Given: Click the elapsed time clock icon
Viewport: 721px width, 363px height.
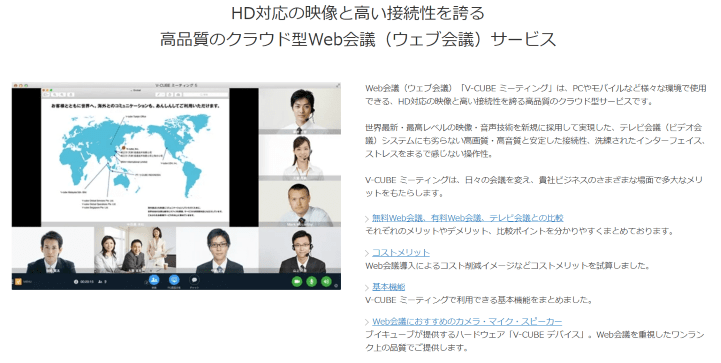Looking at the screenshot, I should click(76, 282).
